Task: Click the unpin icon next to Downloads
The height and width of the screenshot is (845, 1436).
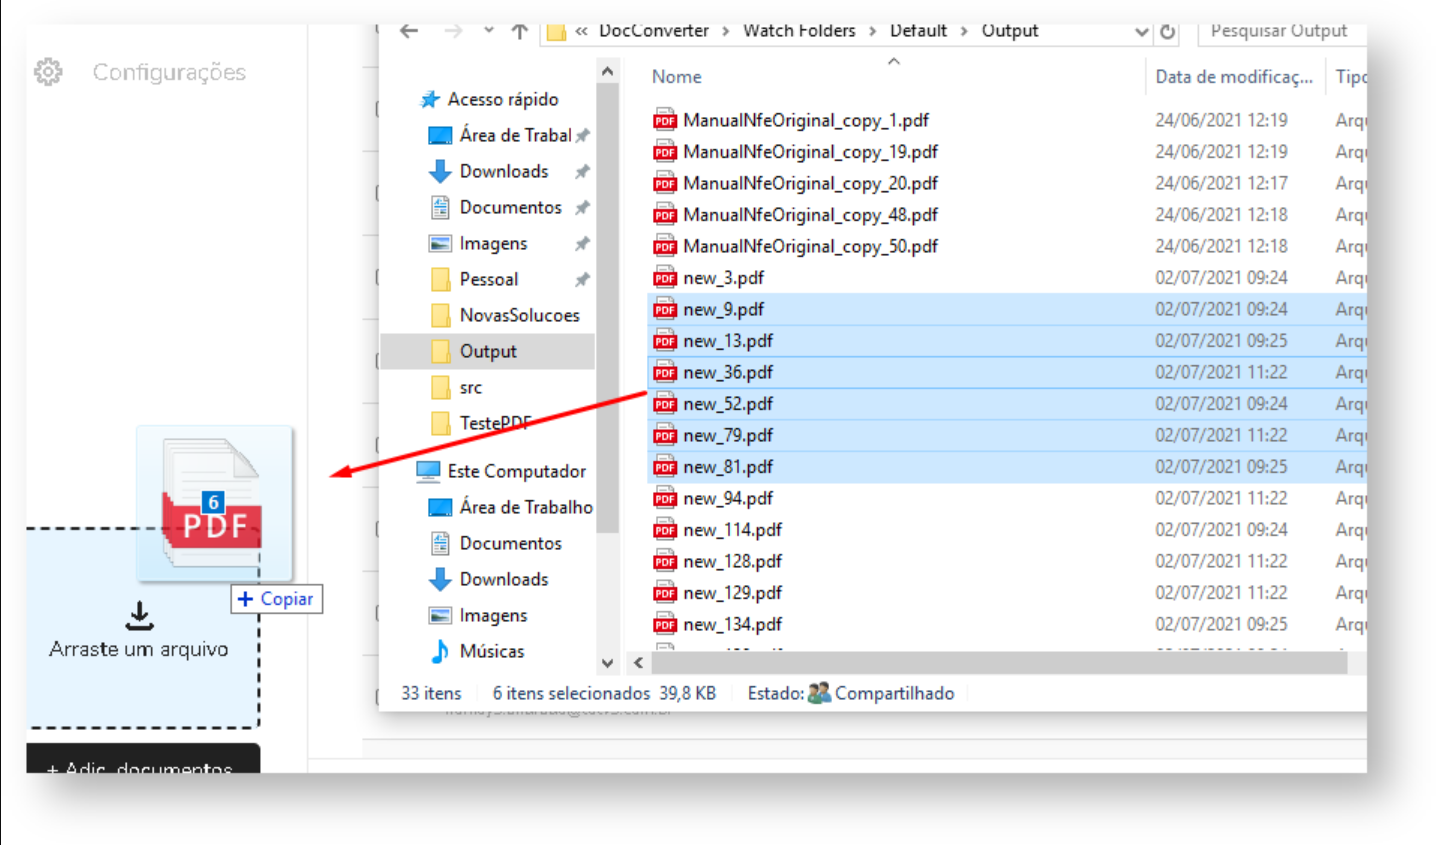Action: (x=582, y=172)
